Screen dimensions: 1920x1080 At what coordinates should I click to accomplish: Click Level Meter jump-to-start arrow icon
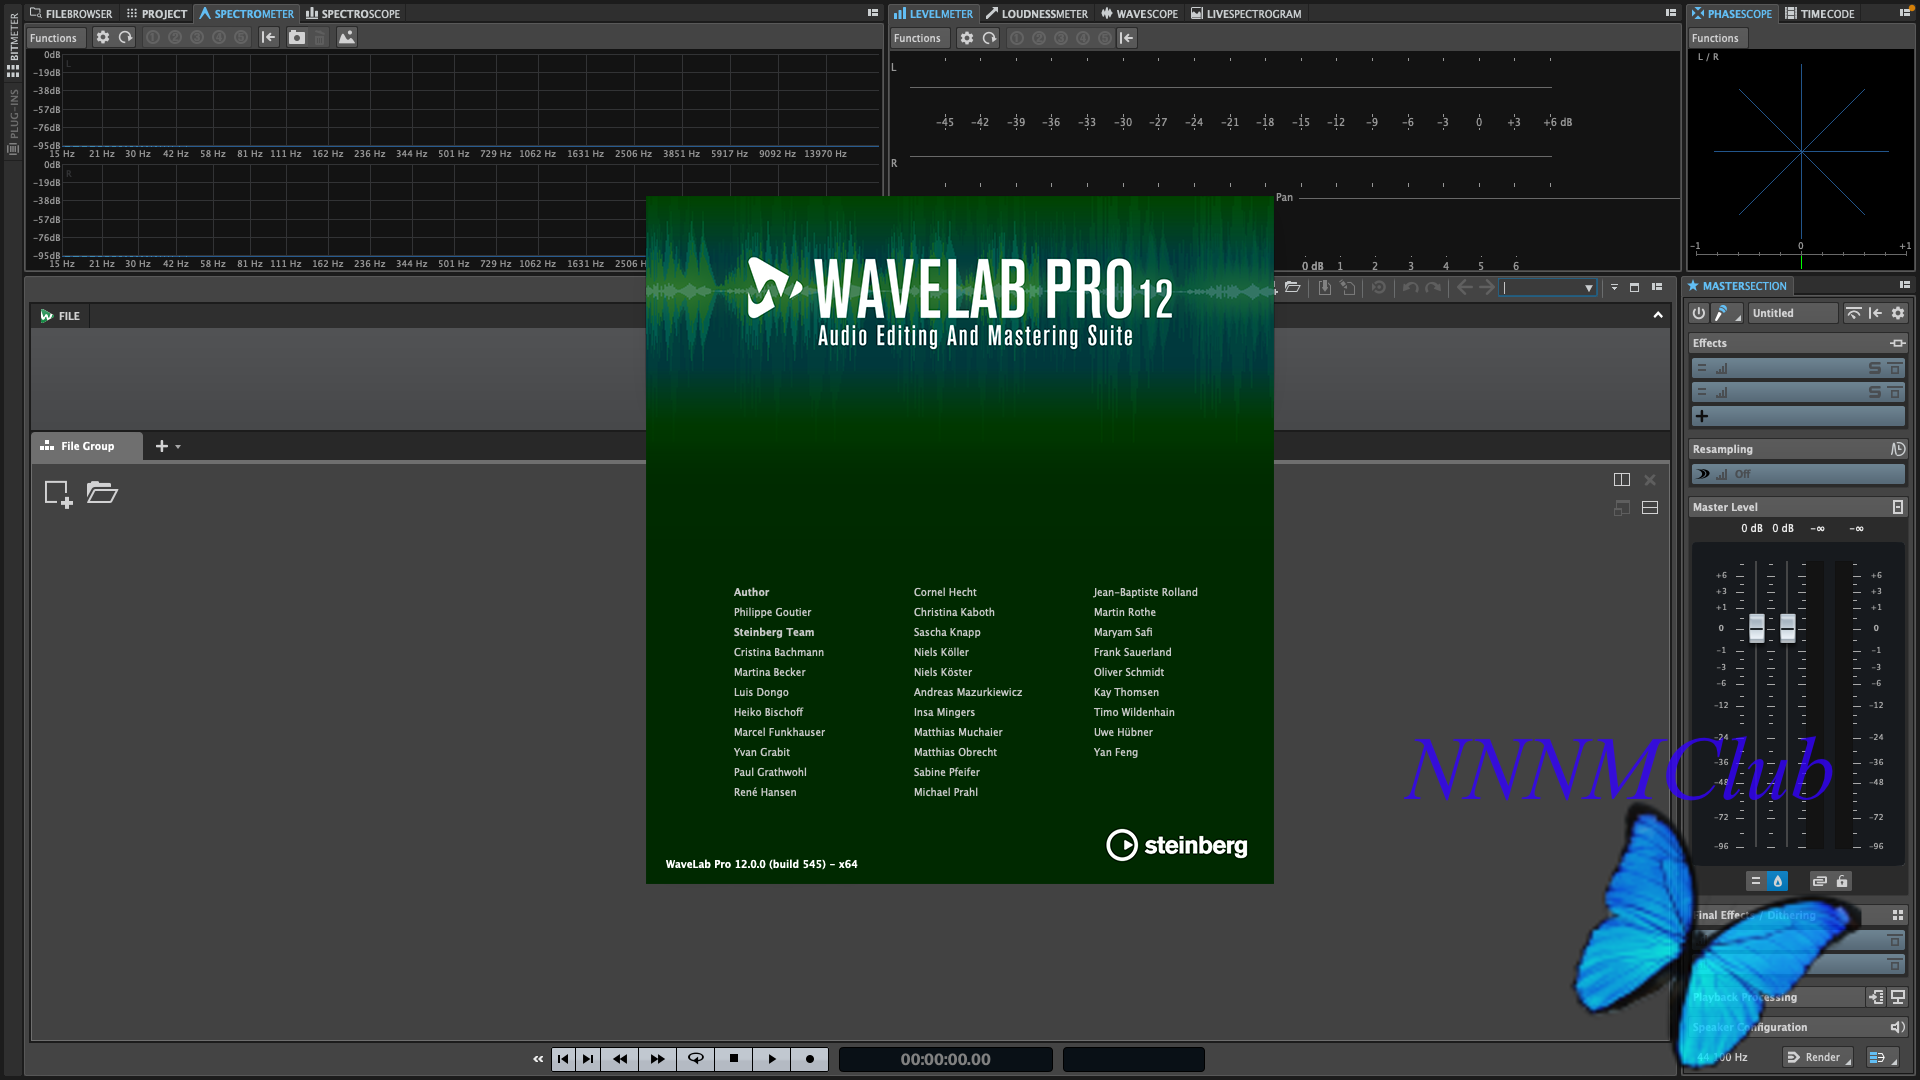tap(1126, 38)
